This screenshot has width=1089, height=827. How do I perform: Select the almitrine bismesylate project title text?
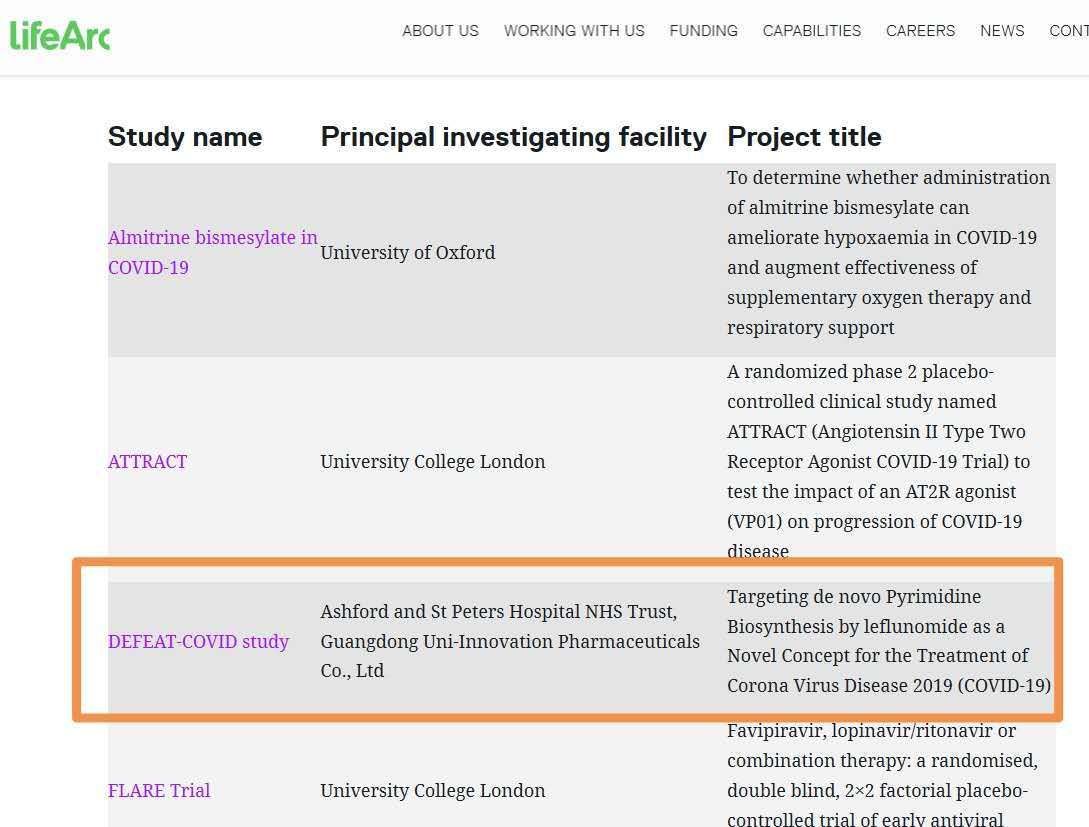click(888, 253)
